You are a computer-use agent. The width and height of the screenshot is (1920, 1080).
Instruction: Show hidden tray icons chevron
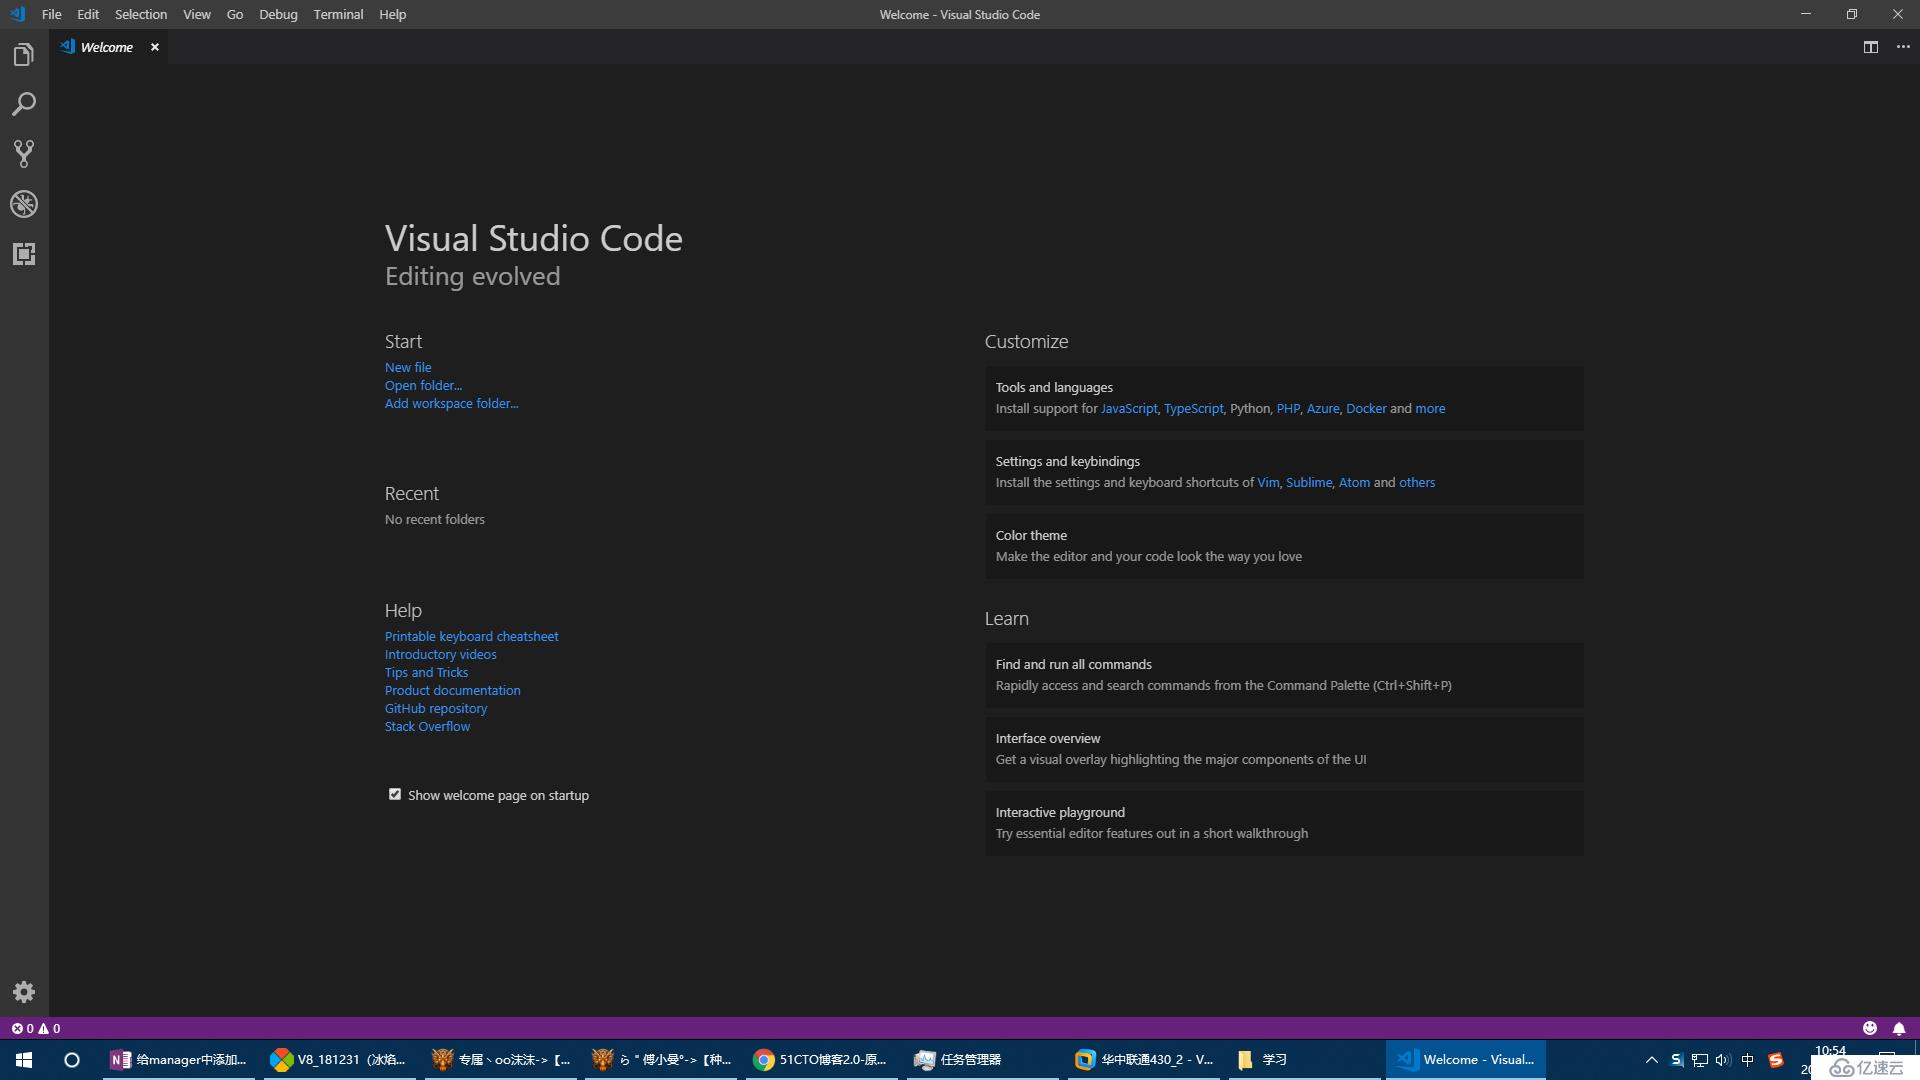click(1651, 1060)
